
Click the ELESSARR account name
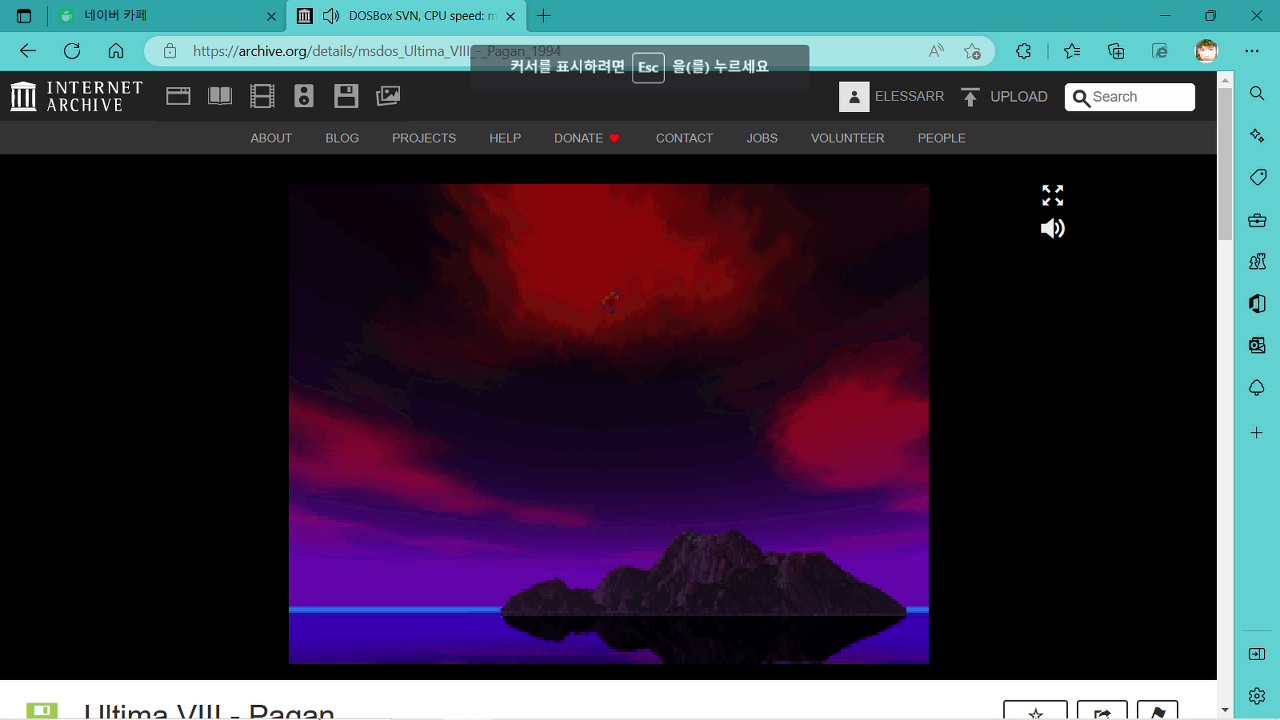909,97
